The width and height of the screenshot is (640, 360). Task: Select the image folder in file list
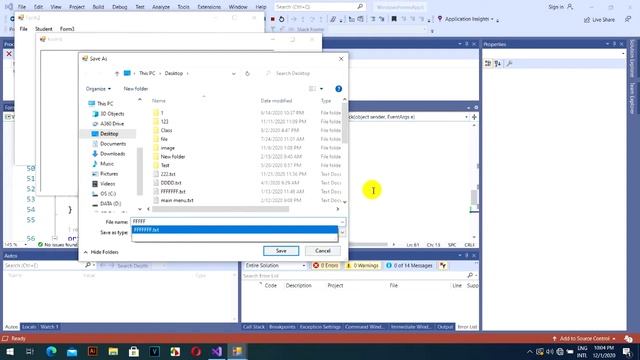coord(167,148)
